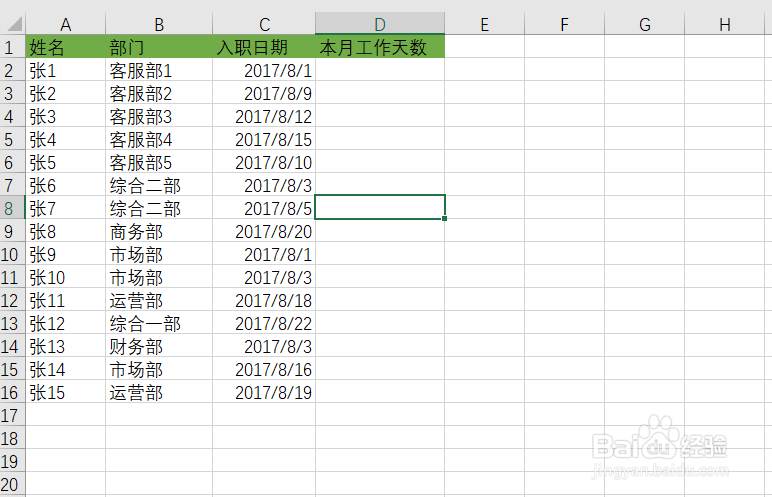Click cell containing 张11
The image size is (772, 497).
(65, 299)
